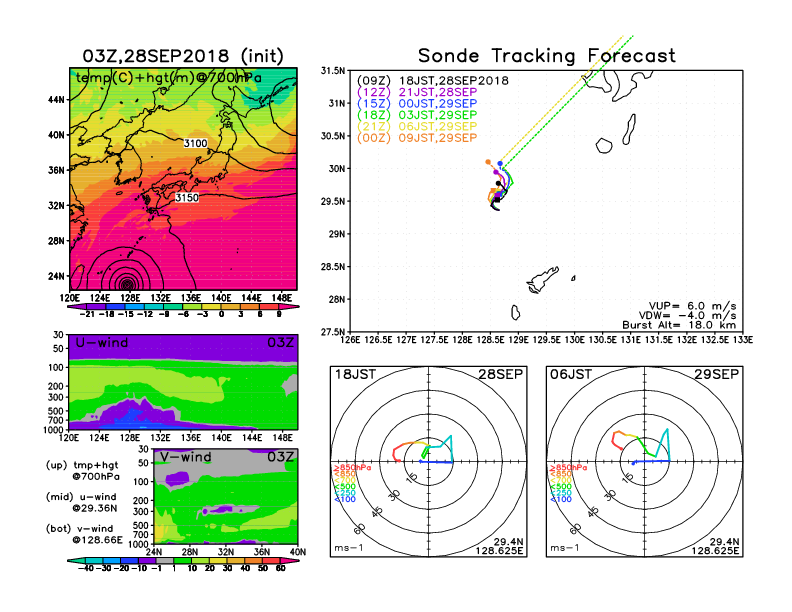Click purple legend entry "(12Z) 21JST,28SEP"
This screenshot has height=612, width=792.
[417, 92]
